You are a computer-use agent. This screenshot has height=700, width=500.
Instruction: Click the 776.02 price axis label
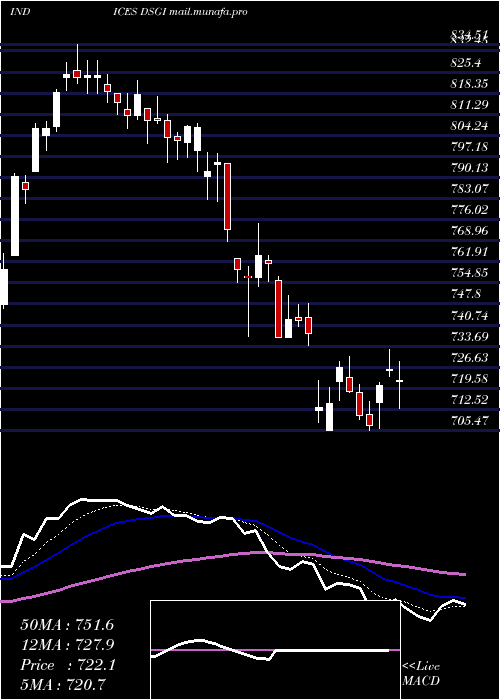468,210
